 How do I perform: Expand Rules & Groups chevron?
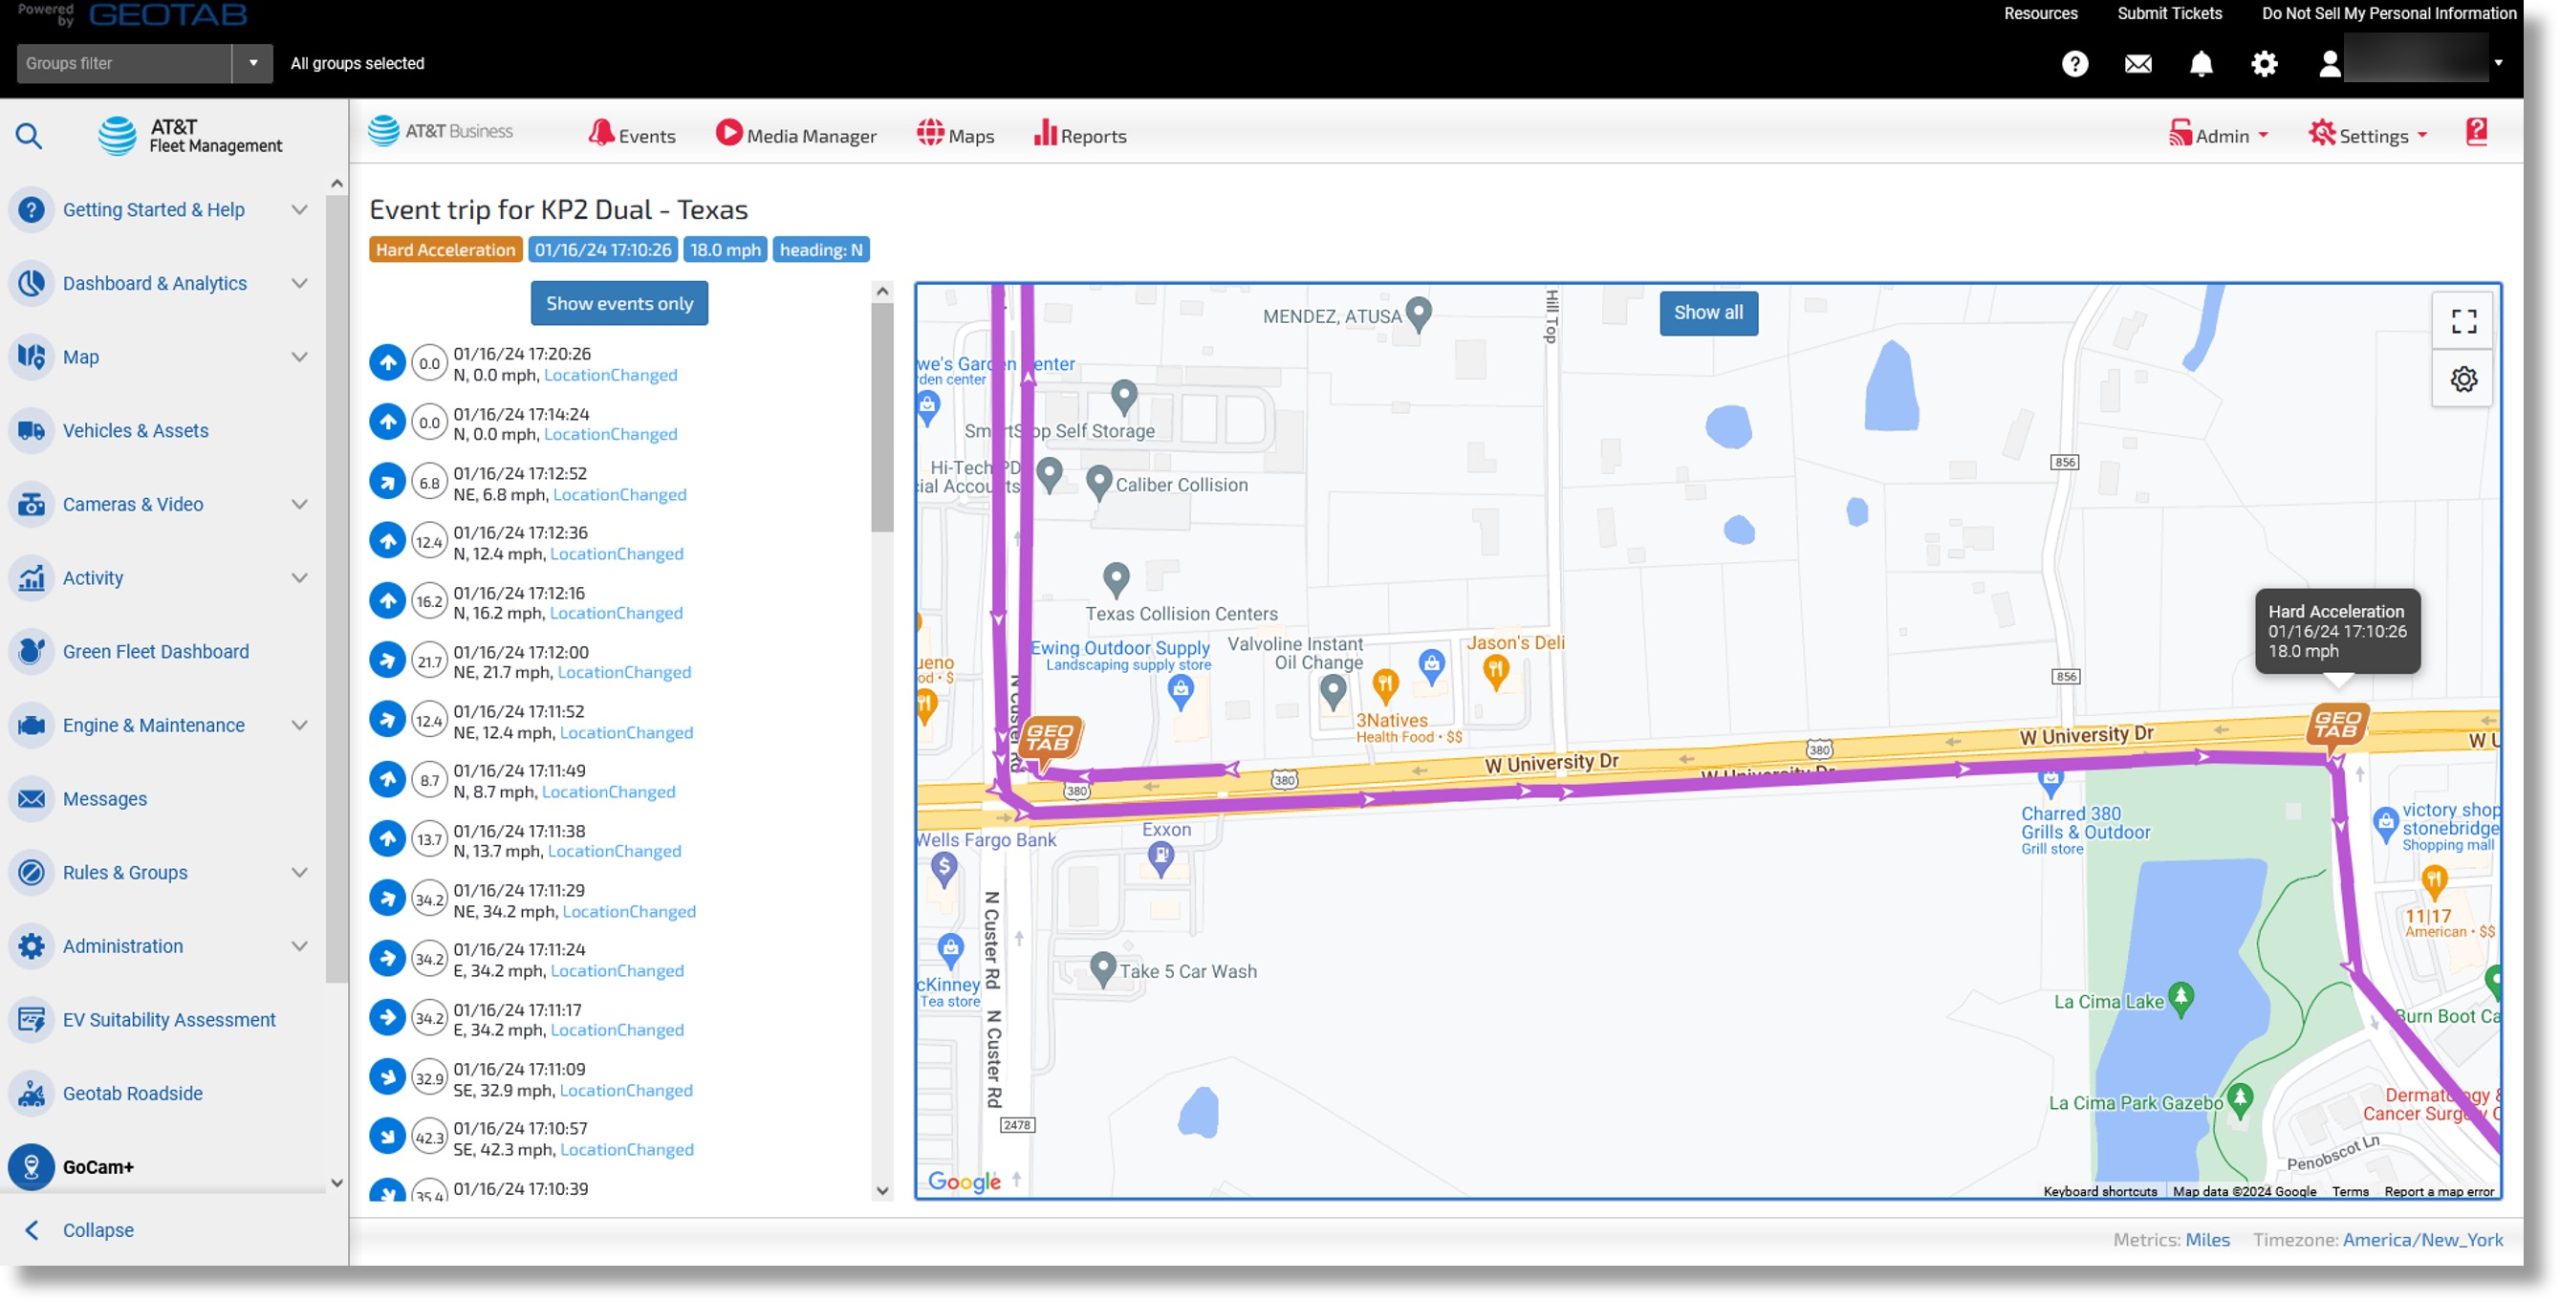[x=299, y=873]
